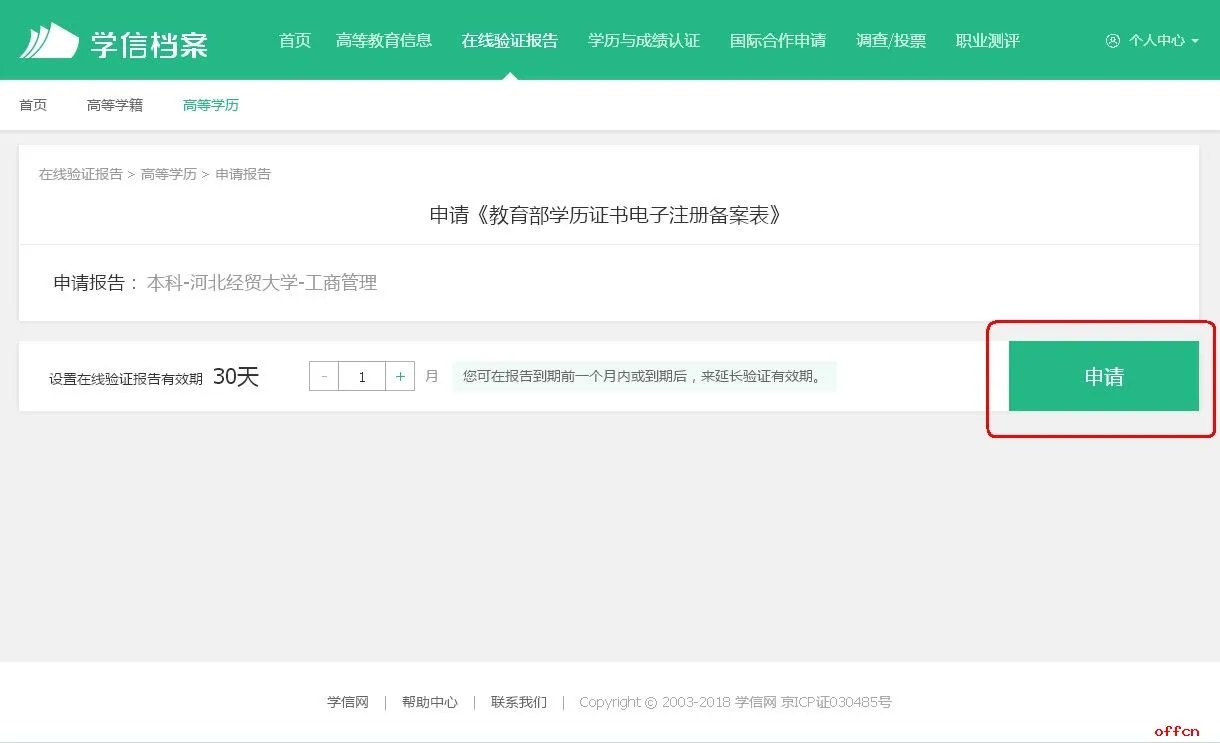The image size is (1220, 743).
Task: Click the validity months input field showing 1
Action: click(x=362, y=376)
